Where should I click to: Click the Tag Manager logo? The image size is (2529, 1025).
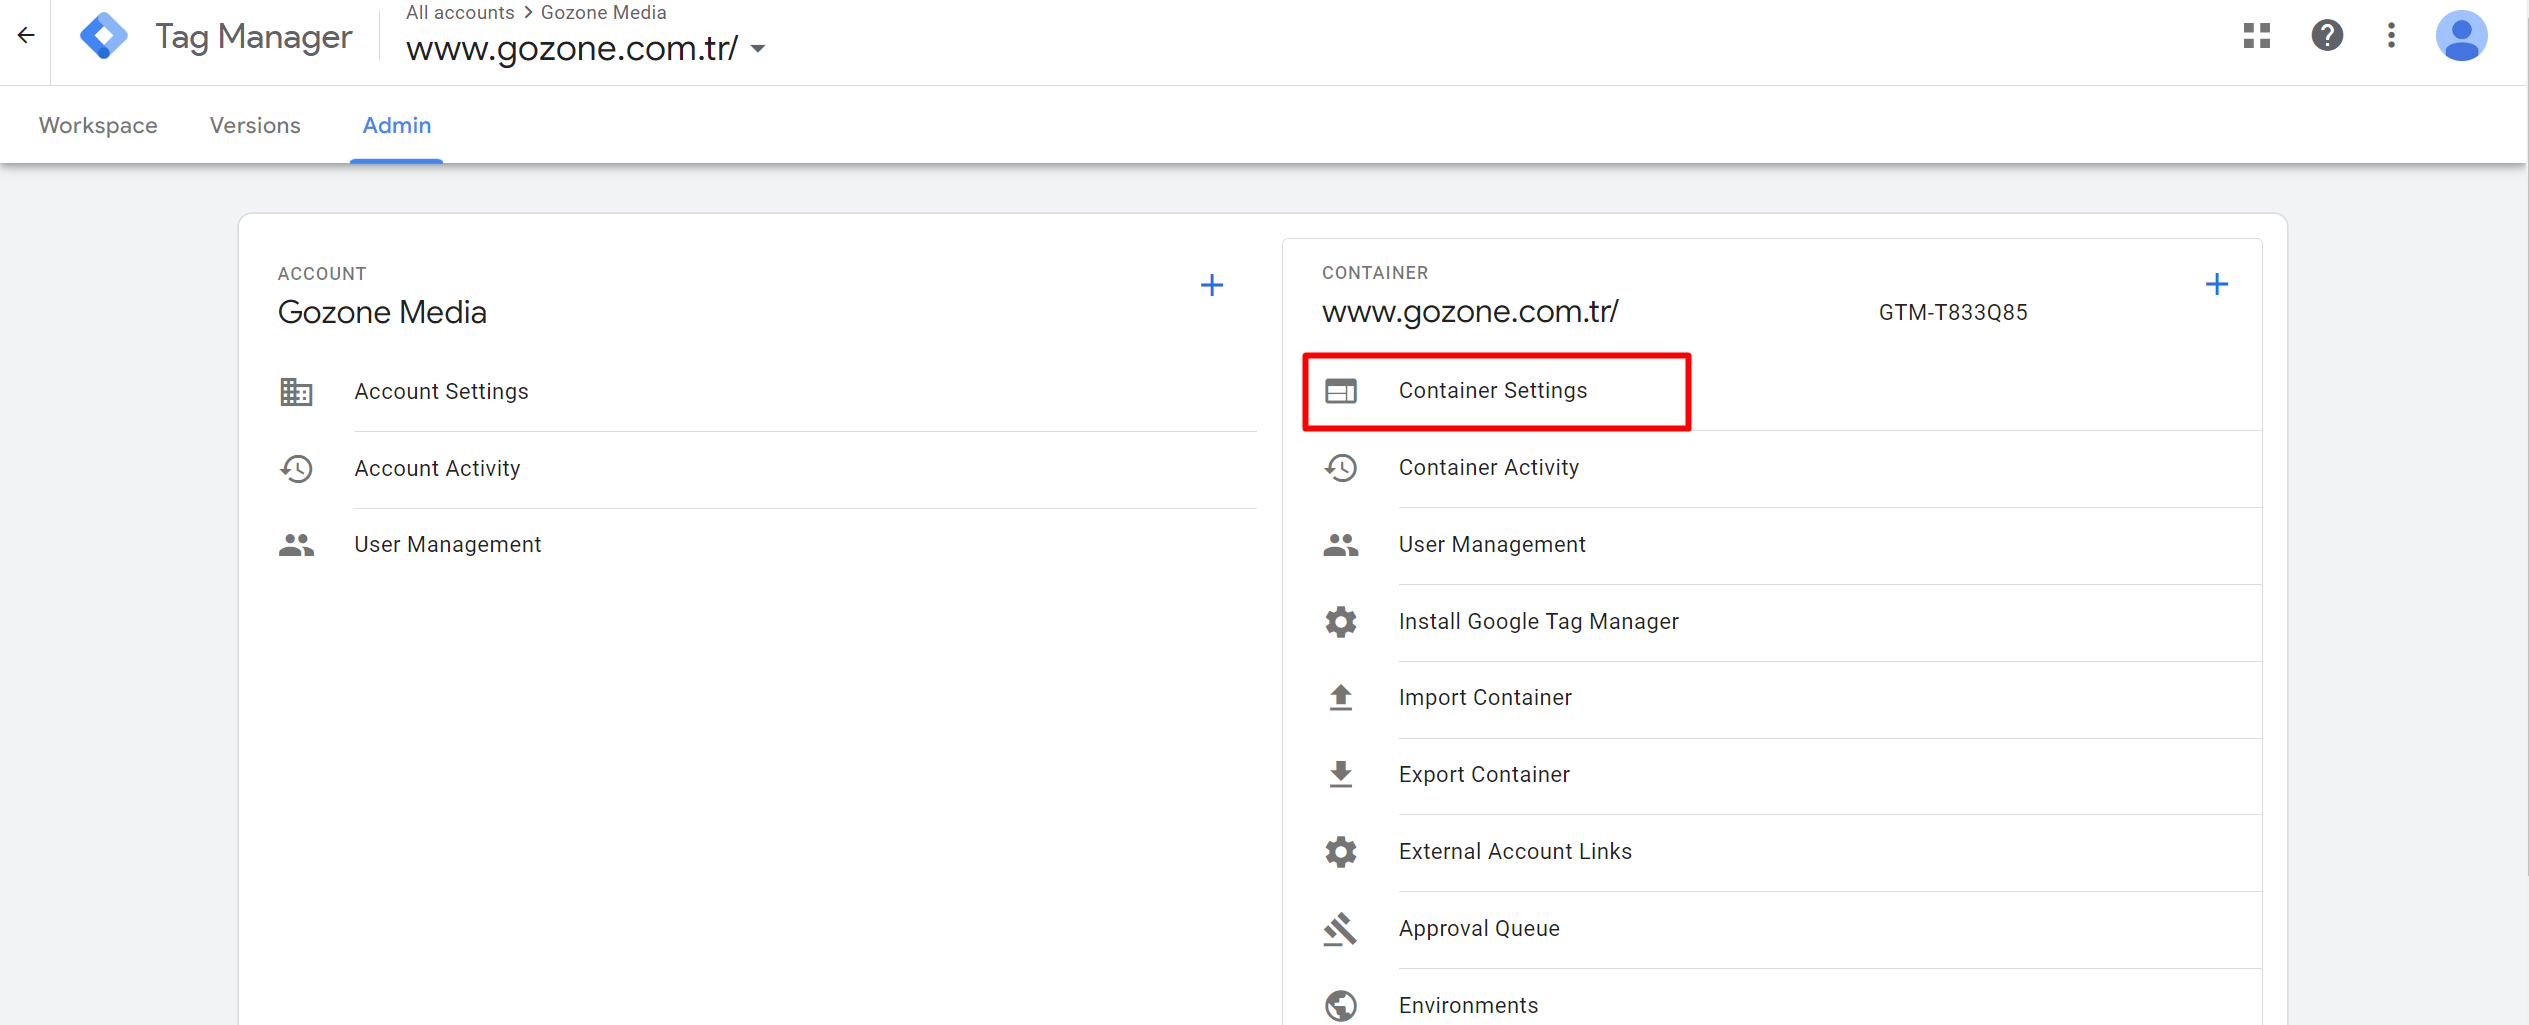point(104,37)
